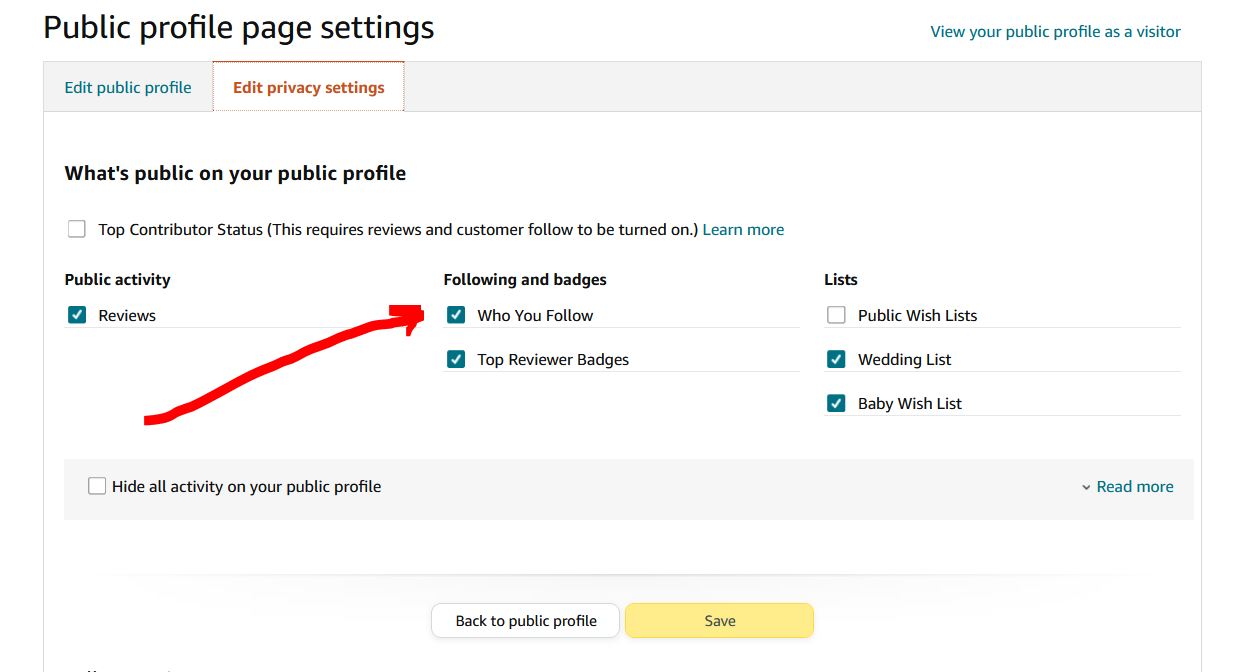Enable Public Wish Lists
Viewport: 1234px width, 672px height.
click(x=836, y=314)
